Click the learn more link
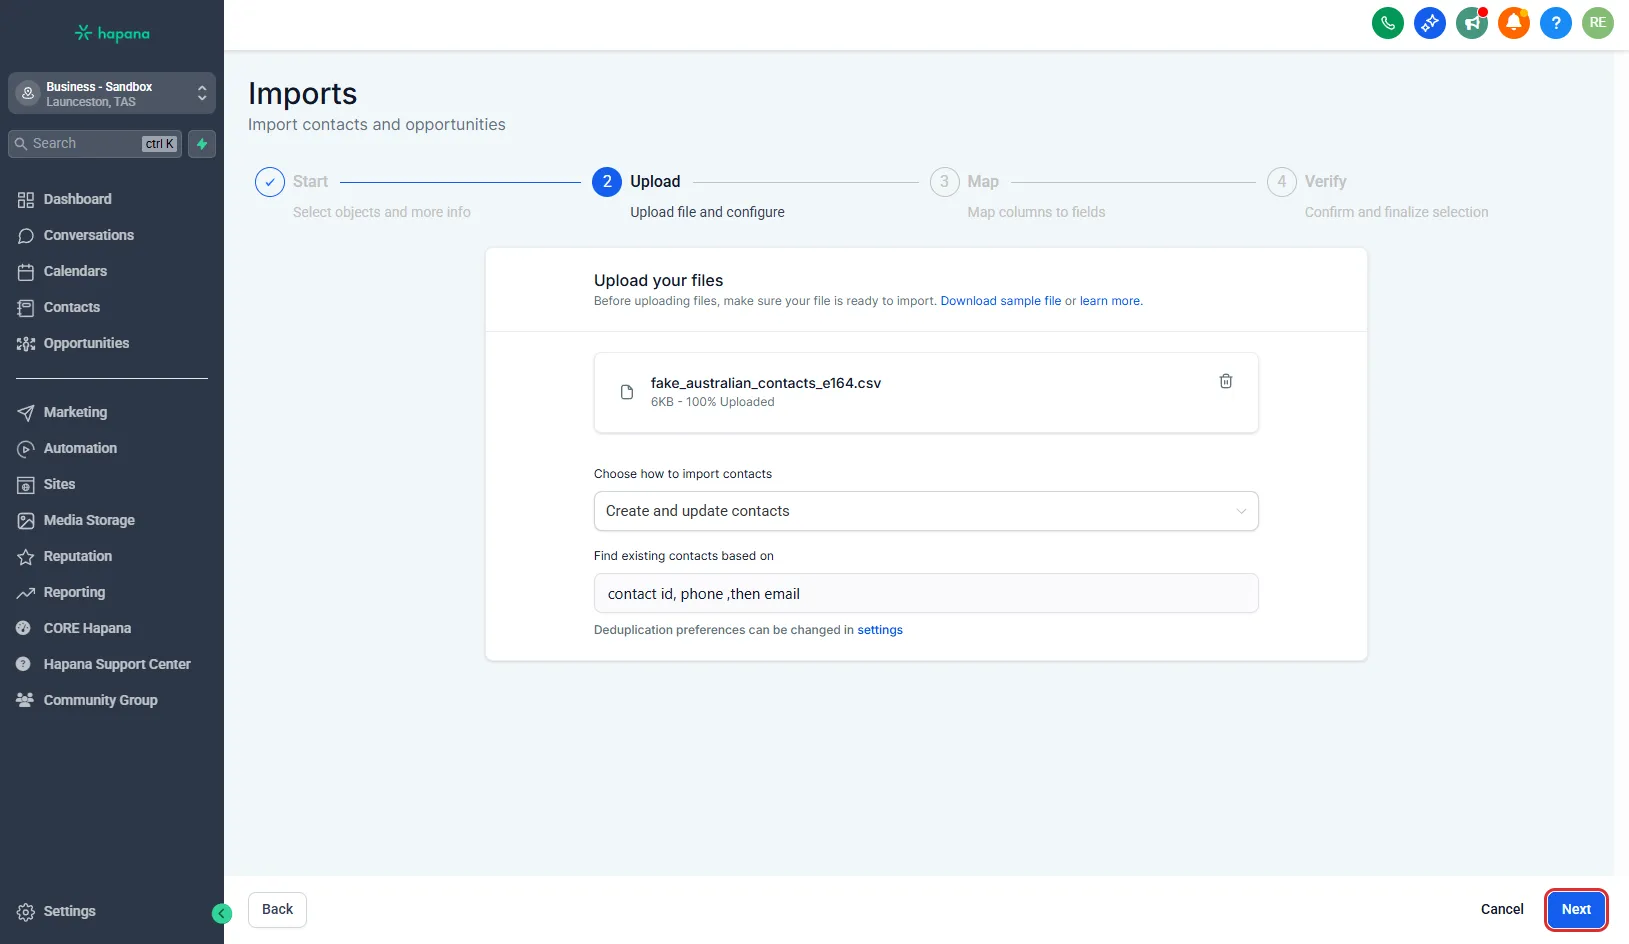This screenshot has width=1629, height=944. (1110, 301)
